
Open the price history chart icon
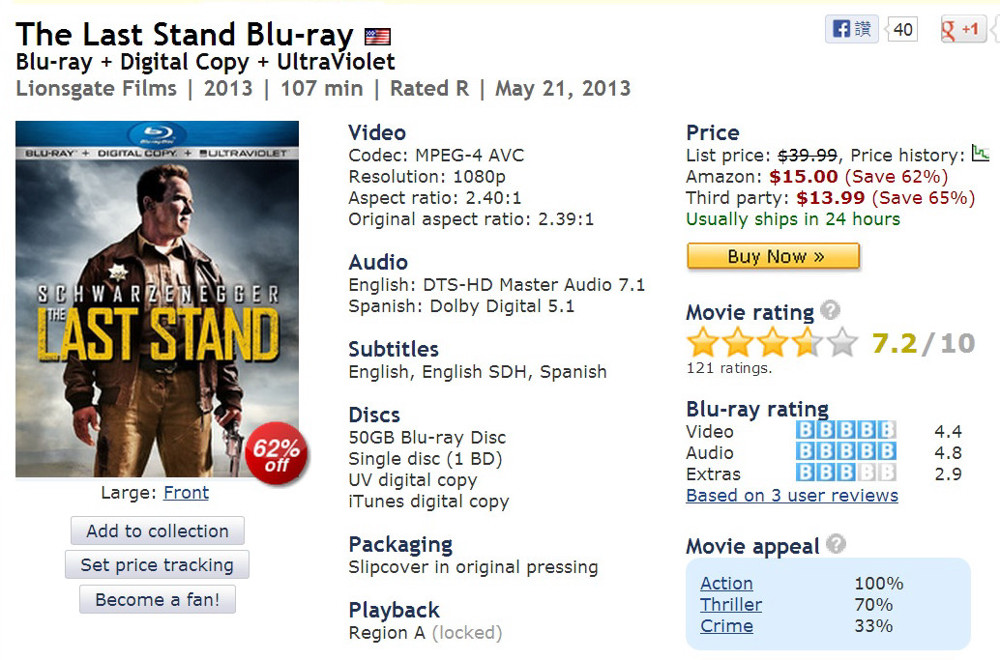(x=980, y=153)
